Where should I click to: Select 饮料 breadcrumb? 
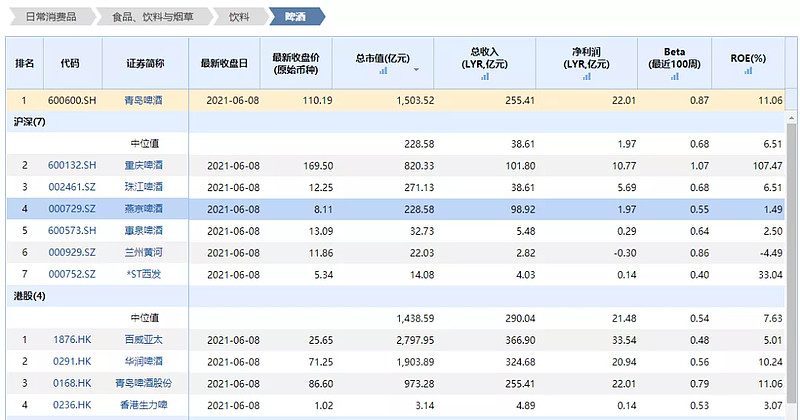tap(239, 16)
